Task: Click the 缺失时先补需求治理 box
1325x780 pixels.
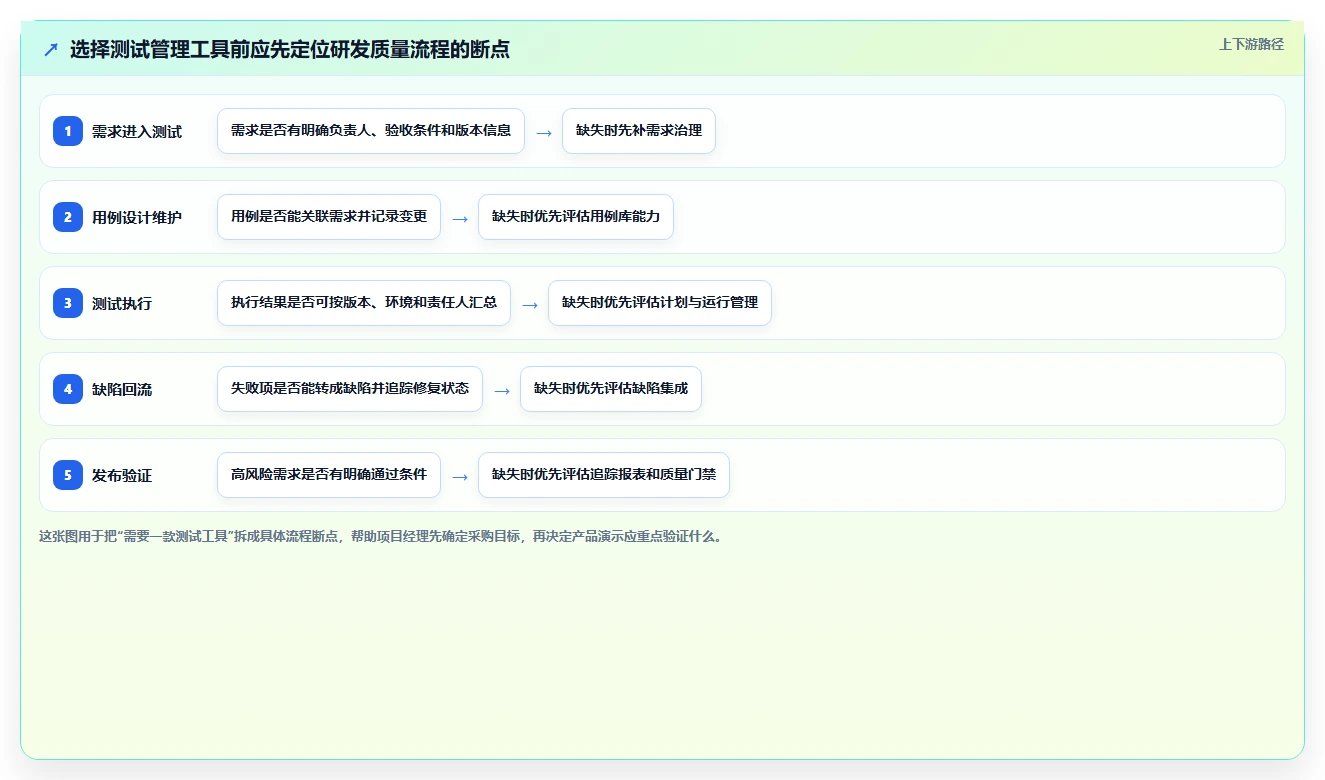Action: click(x=639, y=131)
